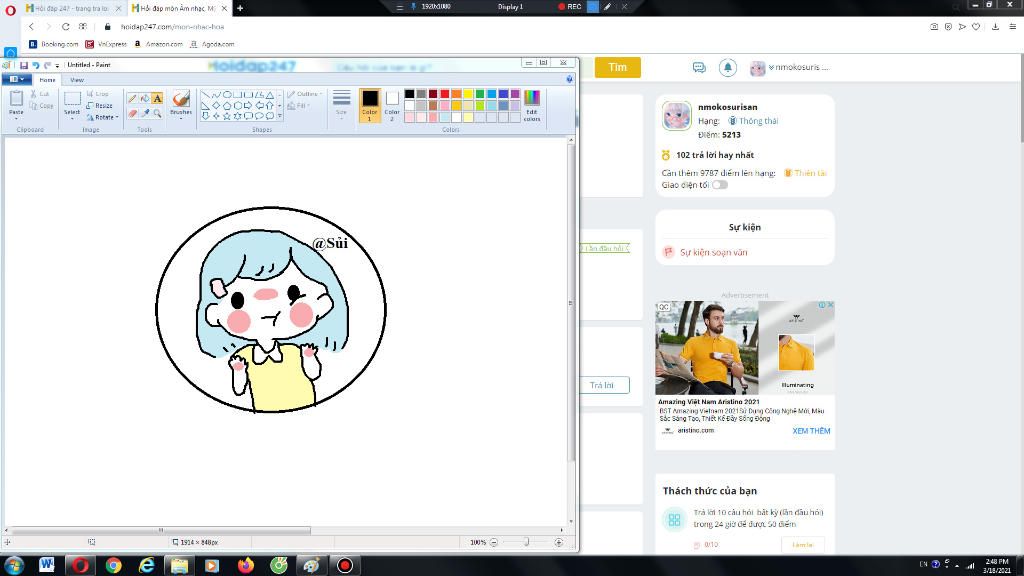Select the Color picker eyedropper tool
Image resolution: width=1024 pixels, height=576 pixels.
[x=145, y=113]
